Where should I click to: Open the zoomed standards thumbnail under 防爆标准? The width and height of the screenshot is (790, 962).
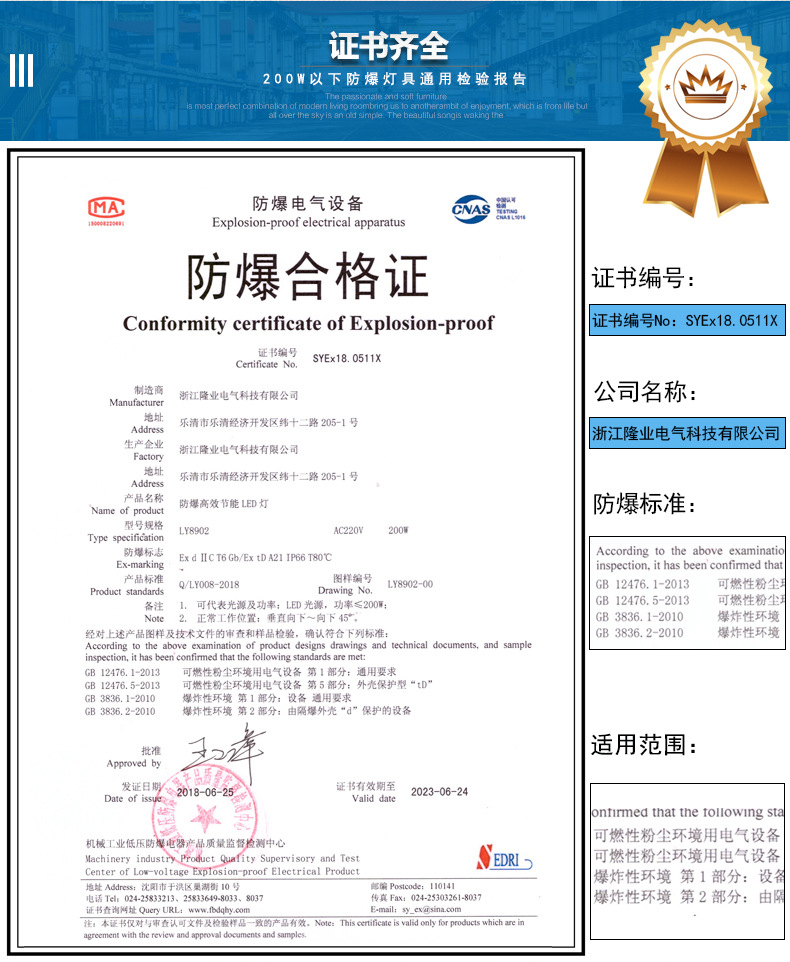coord(687,593)
